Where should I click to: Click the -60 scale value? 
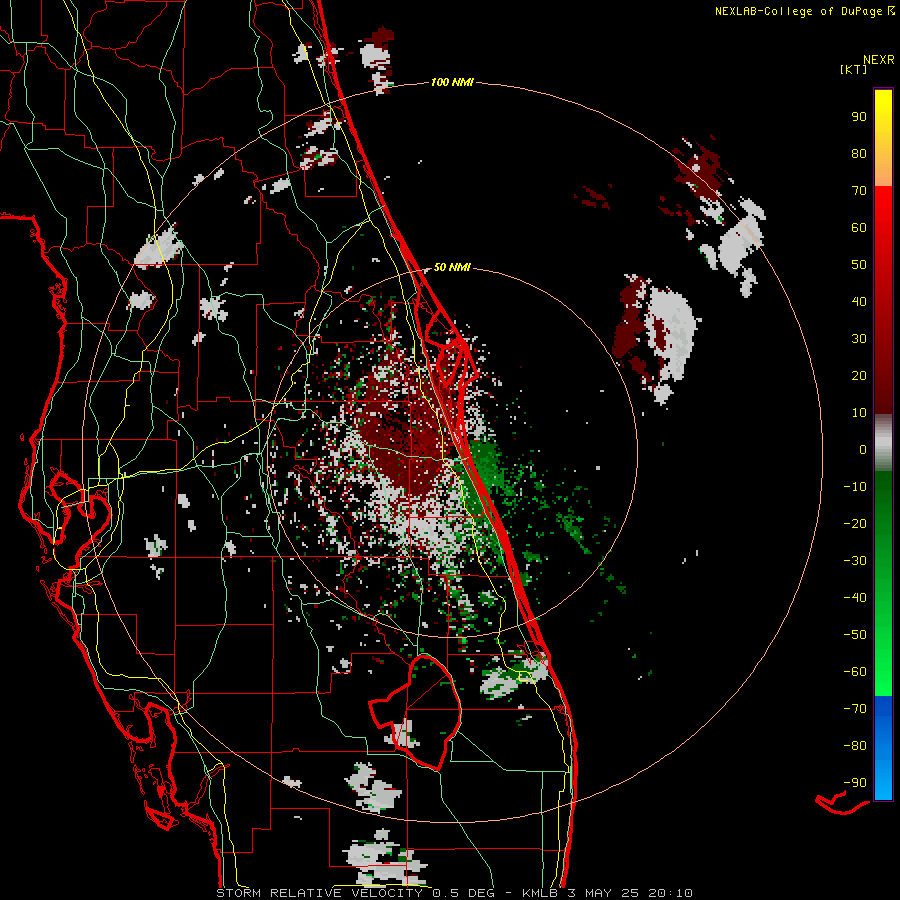(x=855, y=672)
